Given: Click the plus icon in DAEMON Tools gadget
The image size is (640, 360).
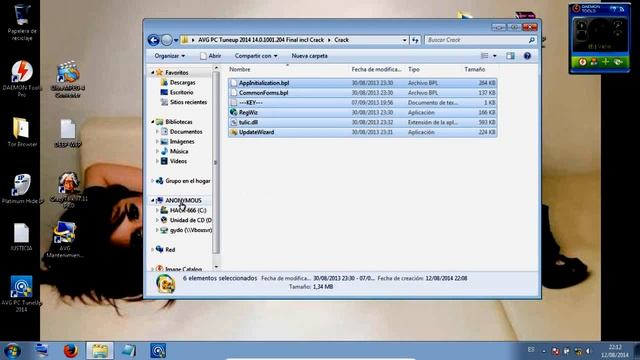Looking at the screenshot, I should [x=606, y=62].
